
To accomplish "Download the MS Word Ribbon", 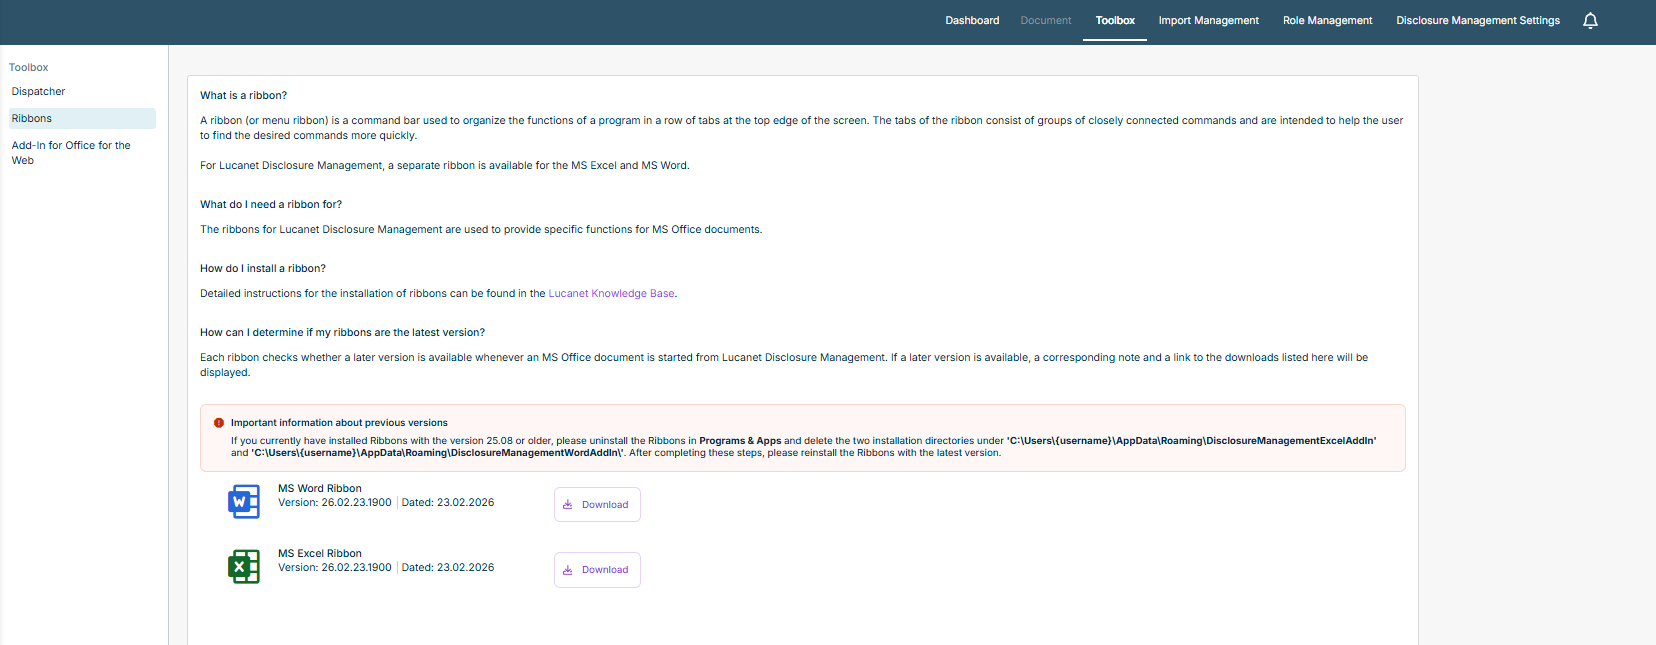I will (x=597, y=505).
